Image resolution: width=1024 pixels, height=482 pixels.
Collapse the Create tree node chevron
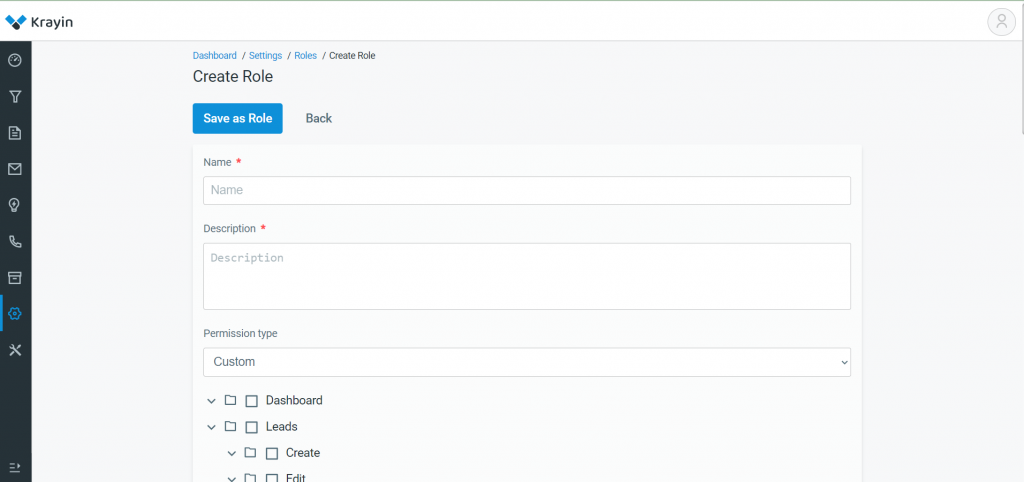tap(232, 453)
